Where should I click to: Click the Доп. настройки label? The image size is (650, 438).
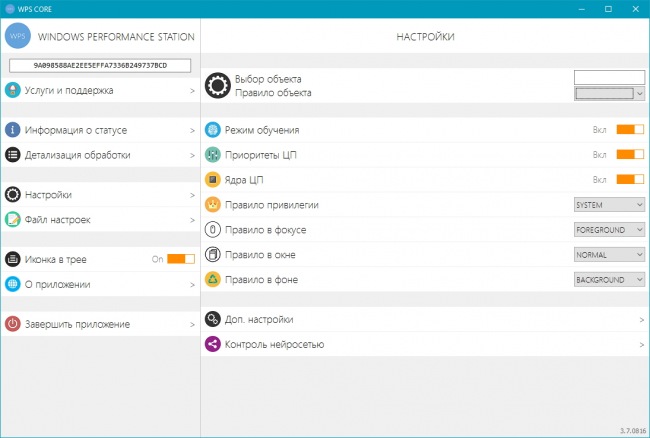click(259, 319)
